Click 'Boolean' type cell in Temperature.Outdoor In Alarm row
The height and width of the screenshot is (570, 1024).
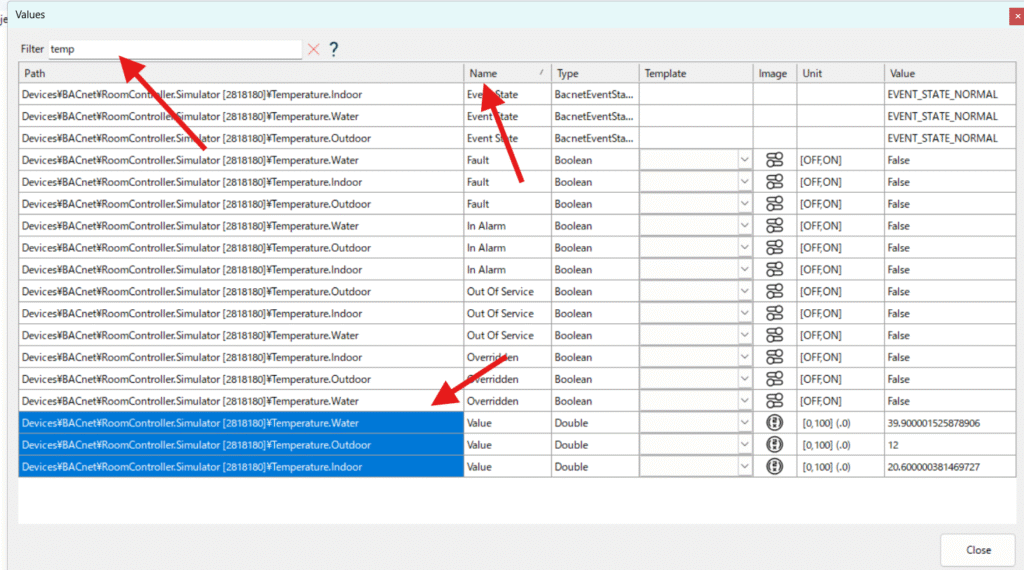pos(595,247)
